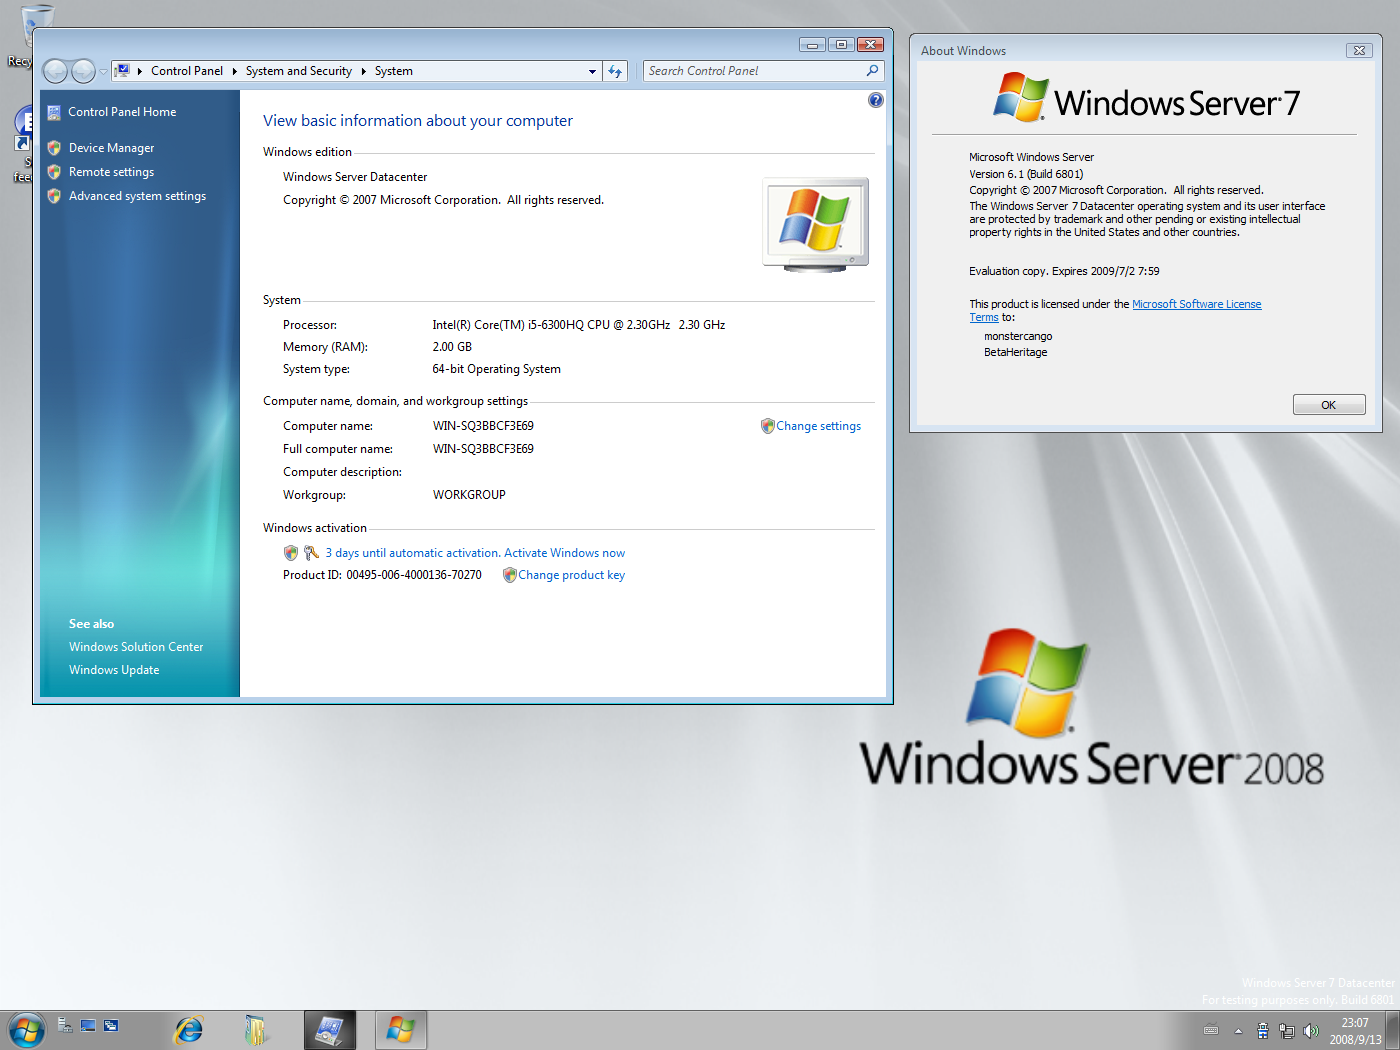The height and width of the screenshot is (1050, 1400).
Task: Close the System control panel window
Action: click(870, 45)
